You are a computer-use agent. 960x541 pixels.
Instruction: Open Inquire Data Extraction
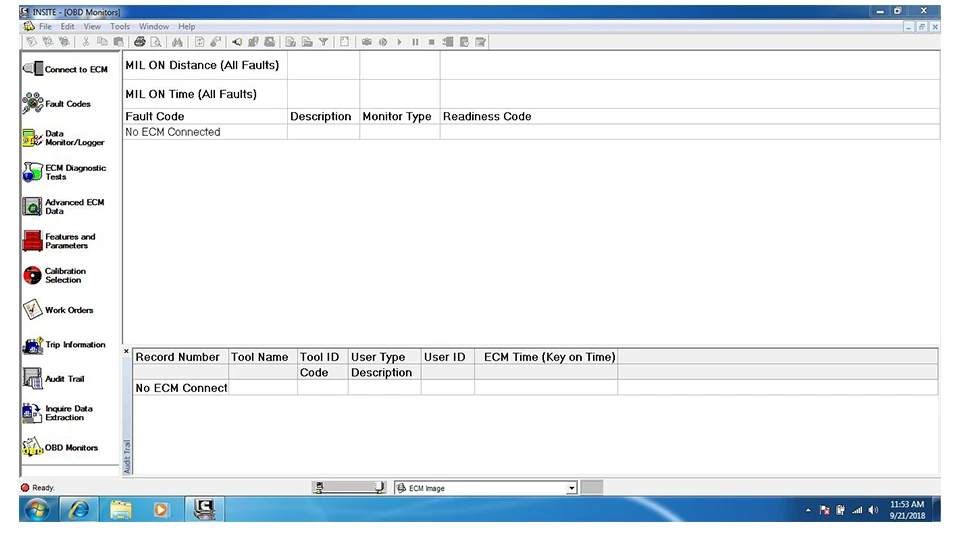tap(58, 413)
